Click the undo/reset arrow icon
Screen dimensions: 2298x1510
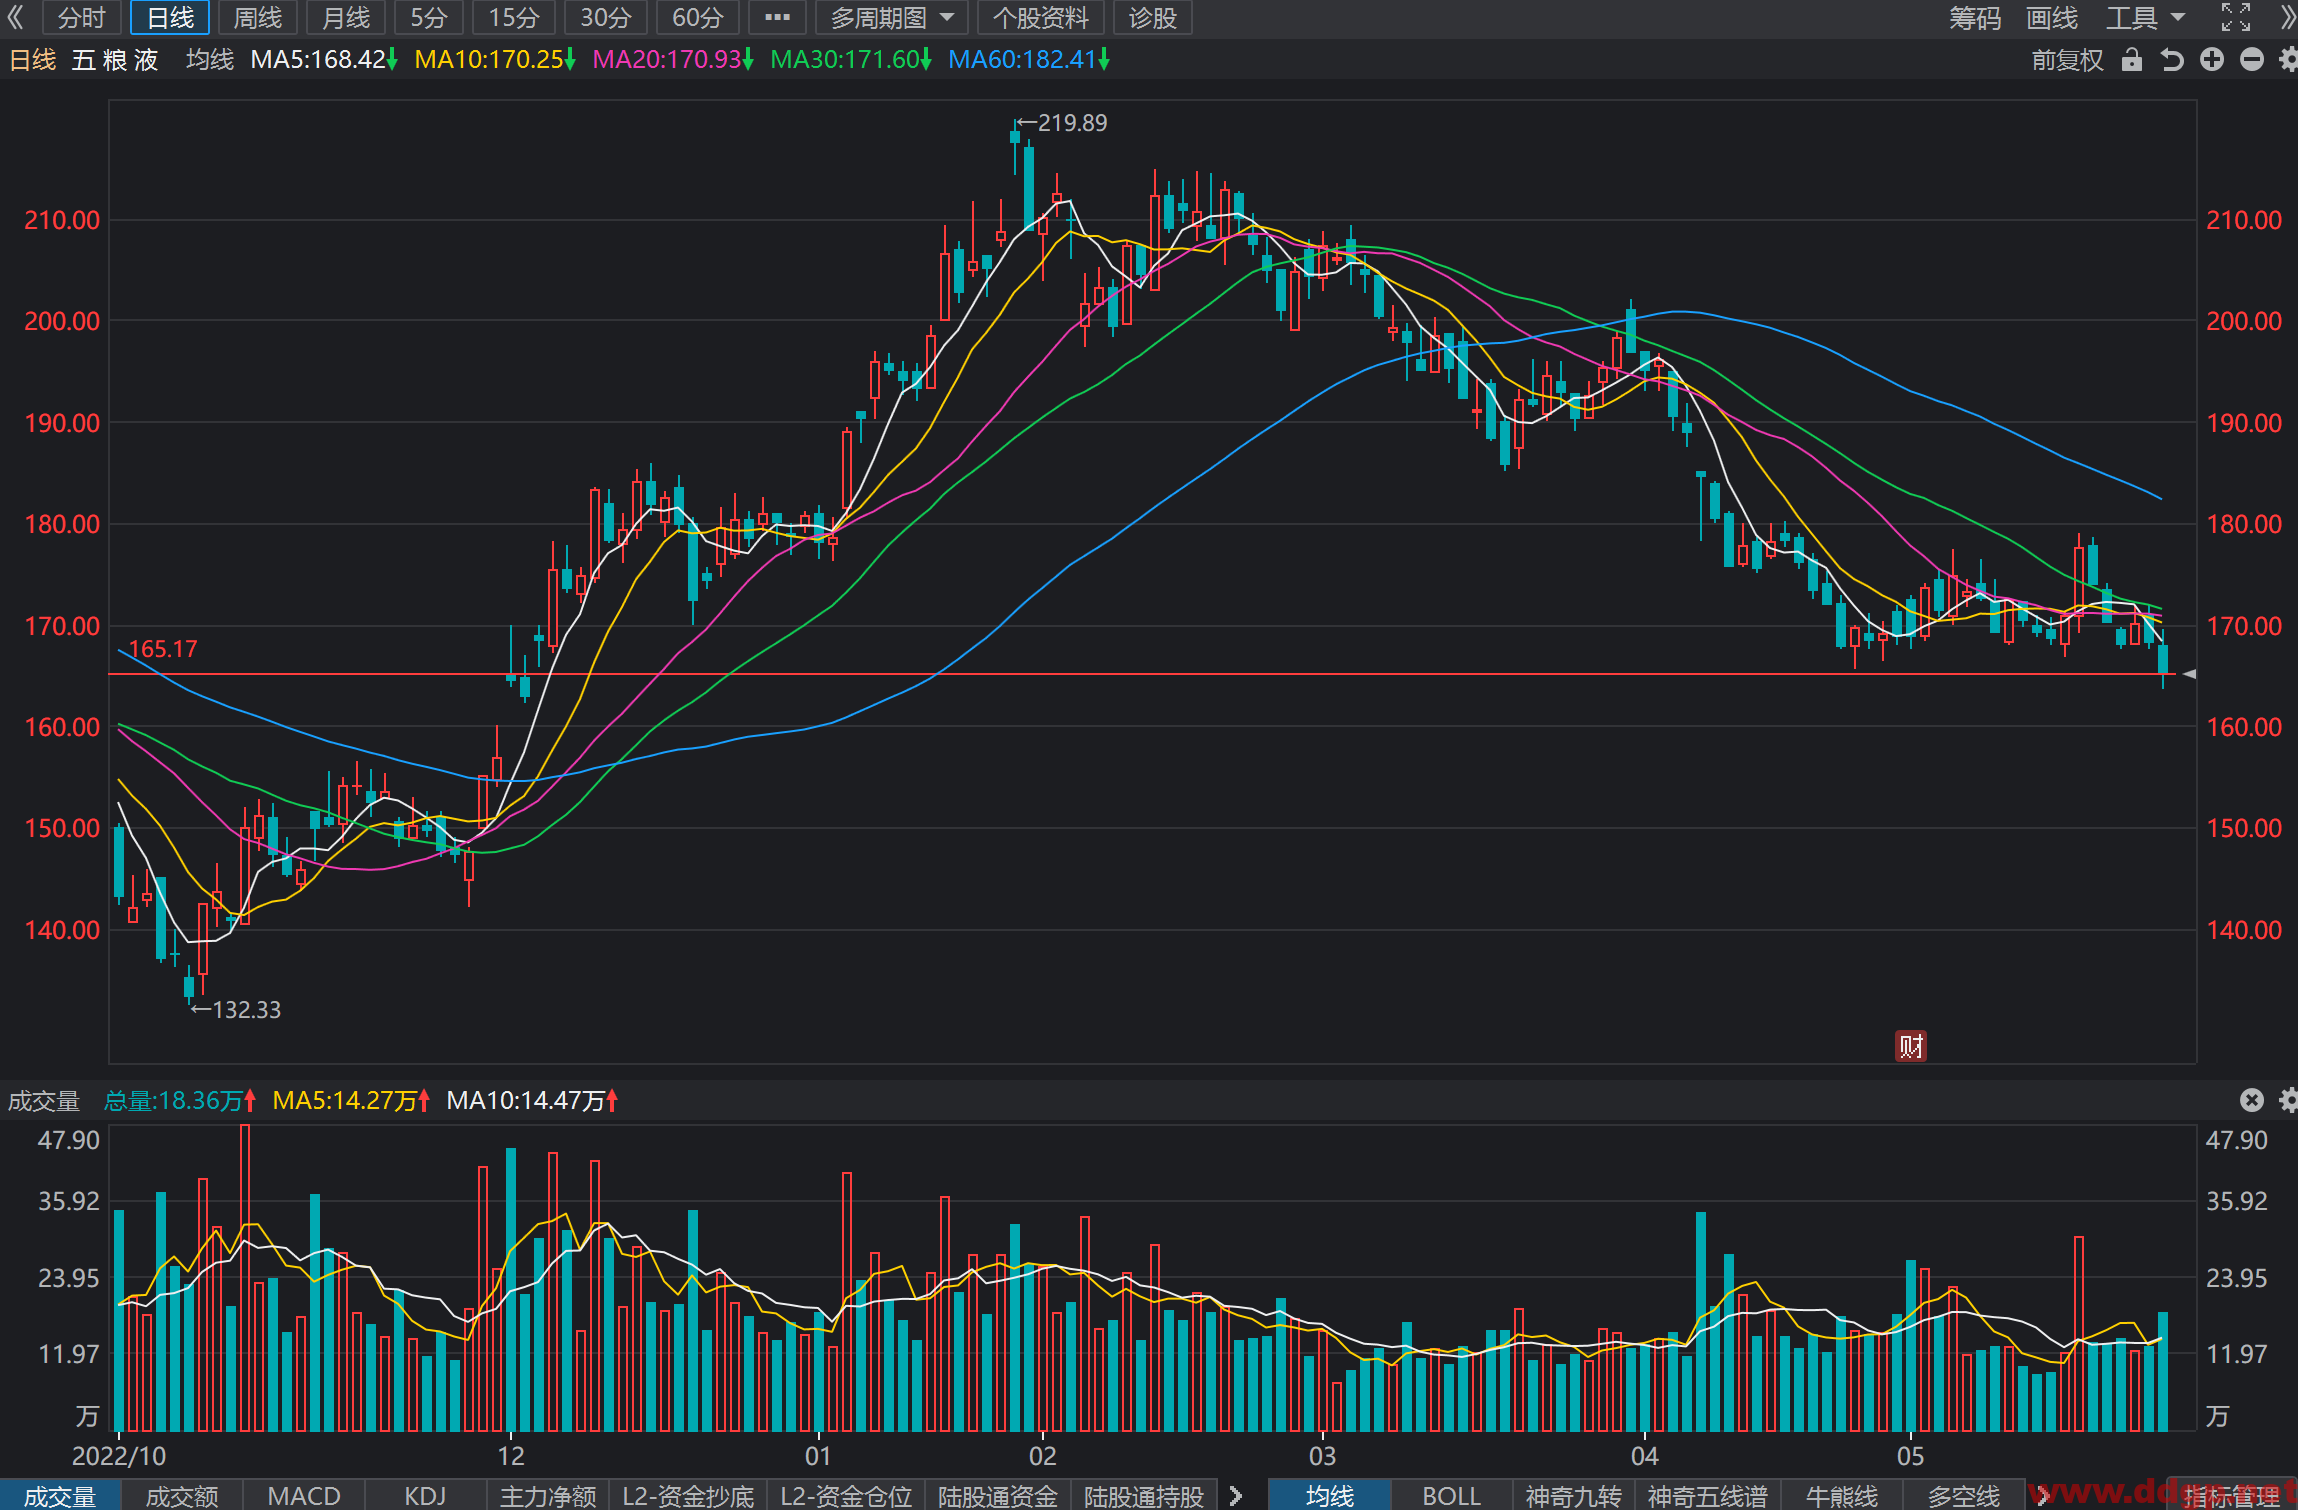coord(2171,60)
